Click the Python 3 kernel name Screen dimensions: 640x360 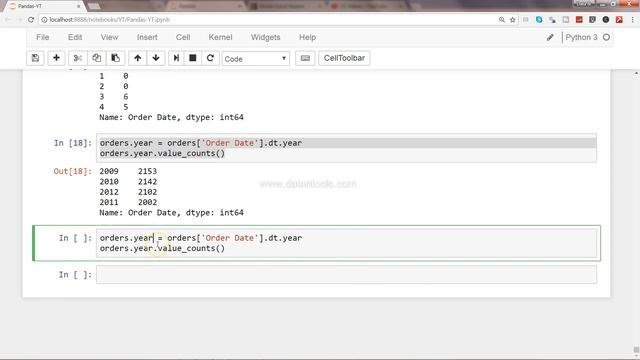[581, 37]
